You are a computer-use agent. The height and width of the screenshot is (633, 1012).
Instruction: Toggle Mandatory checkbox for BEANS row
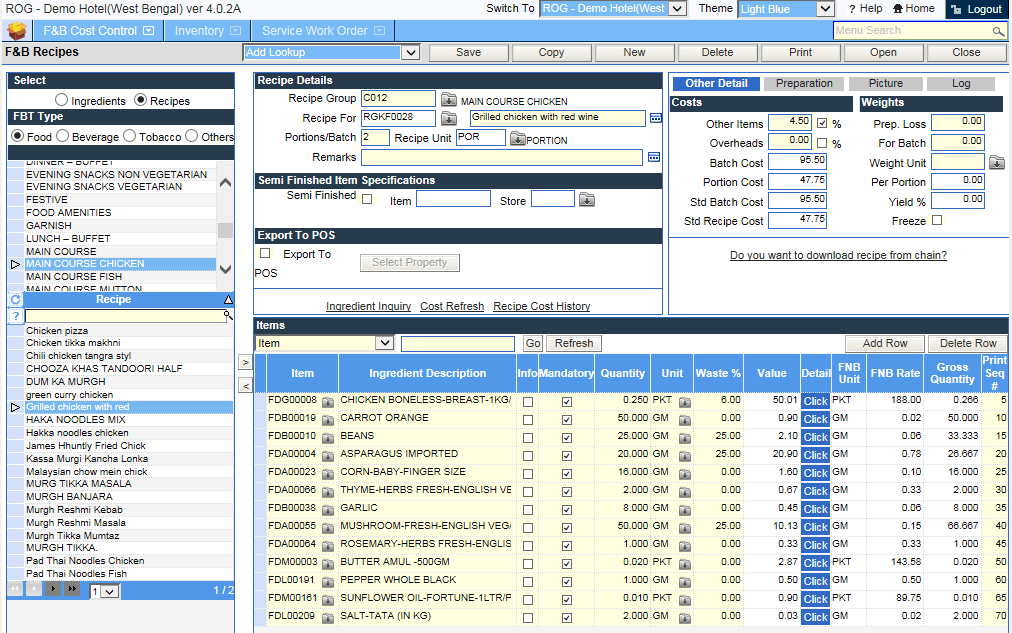tap(567, 437)
